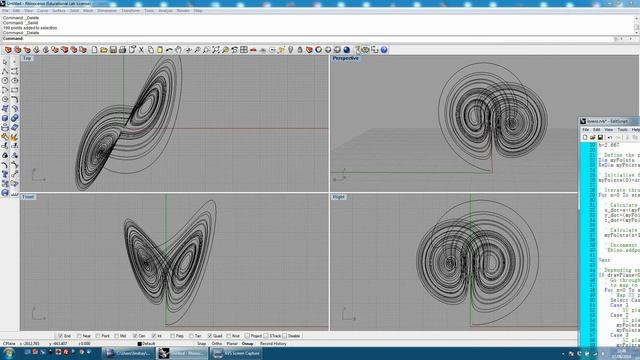Click the Save floppy disk icon
640x360 pixels.
(x=113, y=50)
